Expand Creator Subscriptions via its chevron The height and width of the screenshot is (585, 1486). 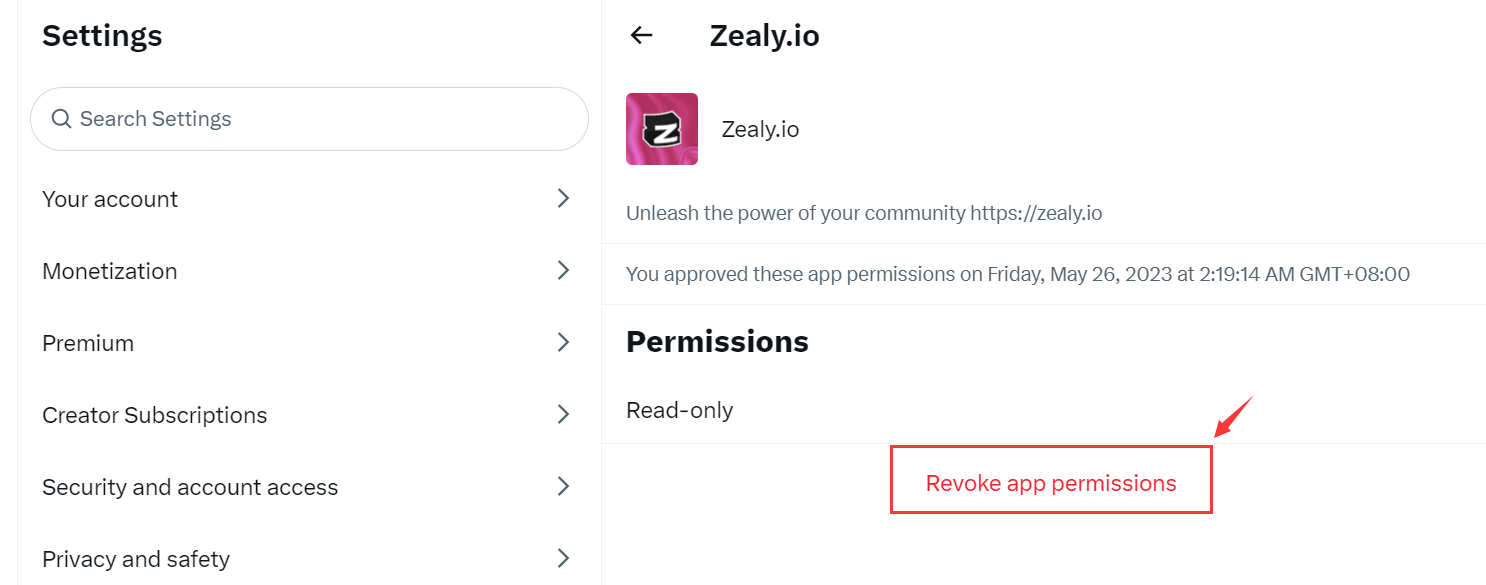click(563, 415)
